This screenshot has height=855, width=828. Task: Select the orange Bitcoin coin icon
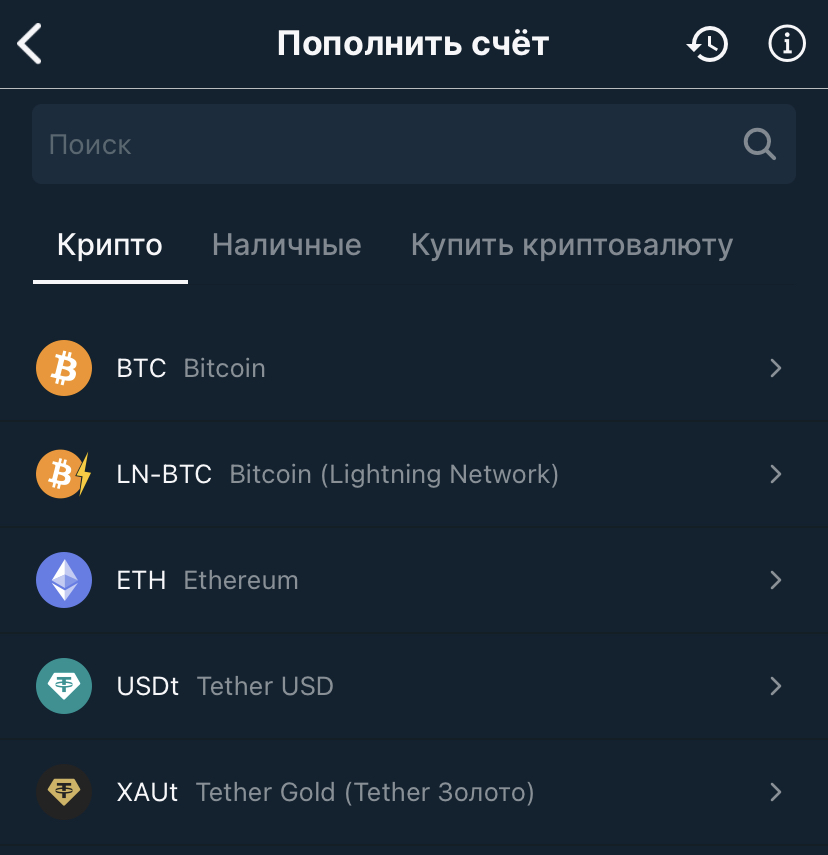pos(64,368)
